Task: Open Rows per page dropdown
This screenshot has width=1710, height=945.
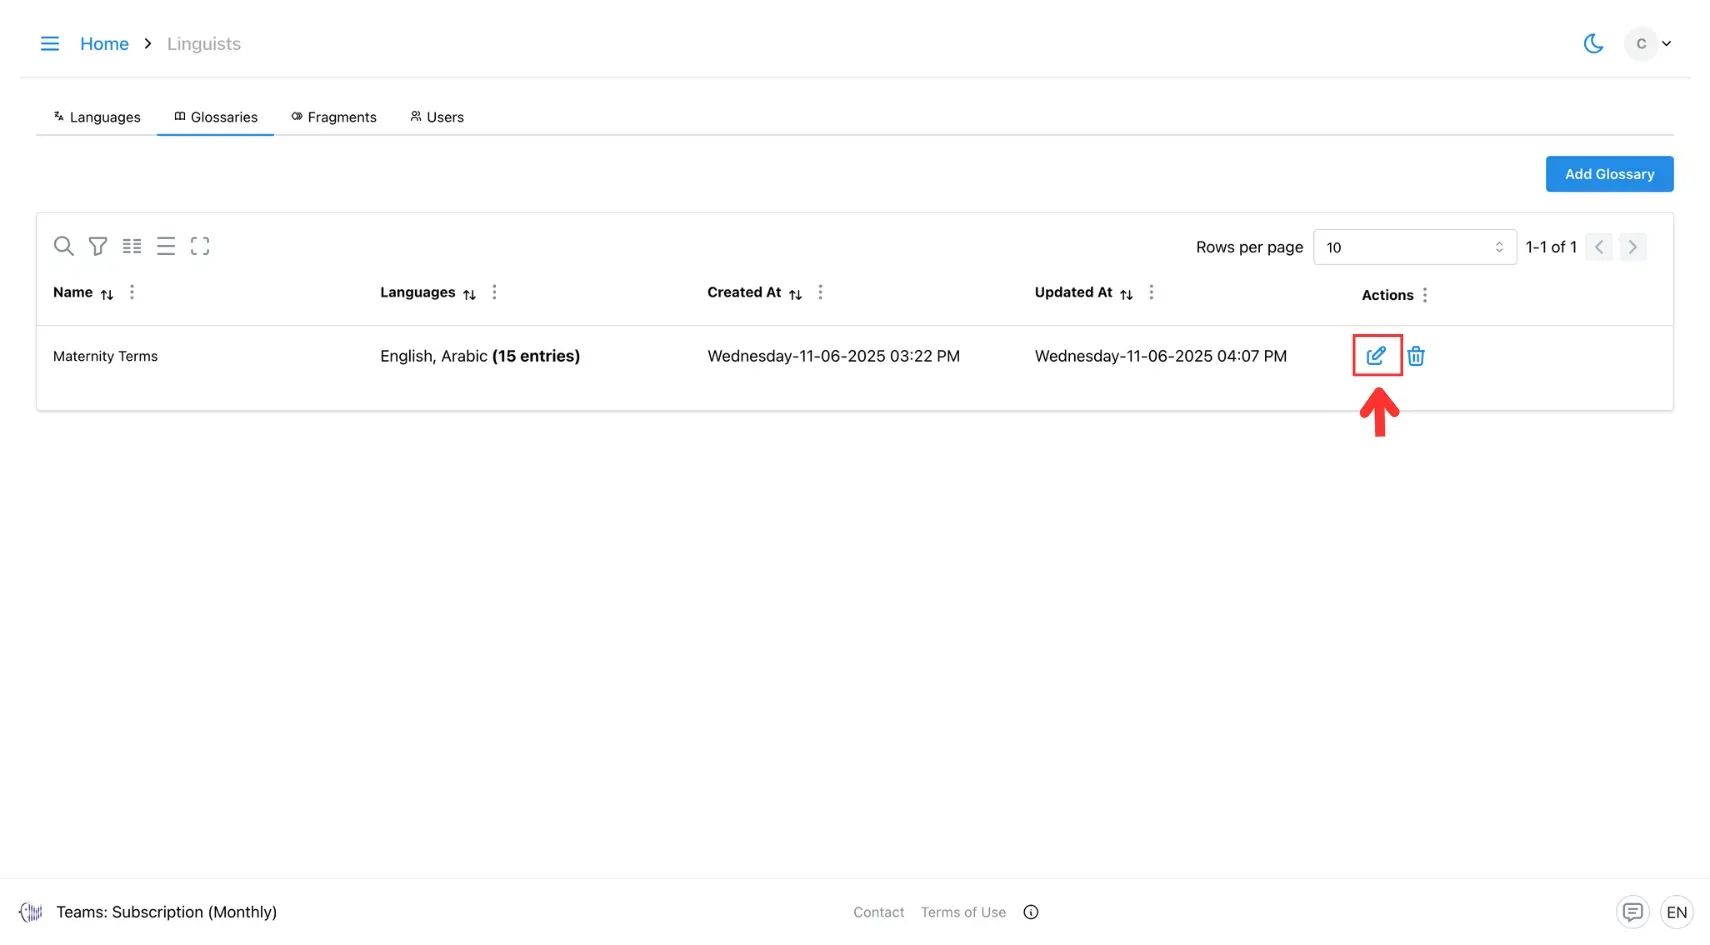Action: click(x=1414, y=247)
